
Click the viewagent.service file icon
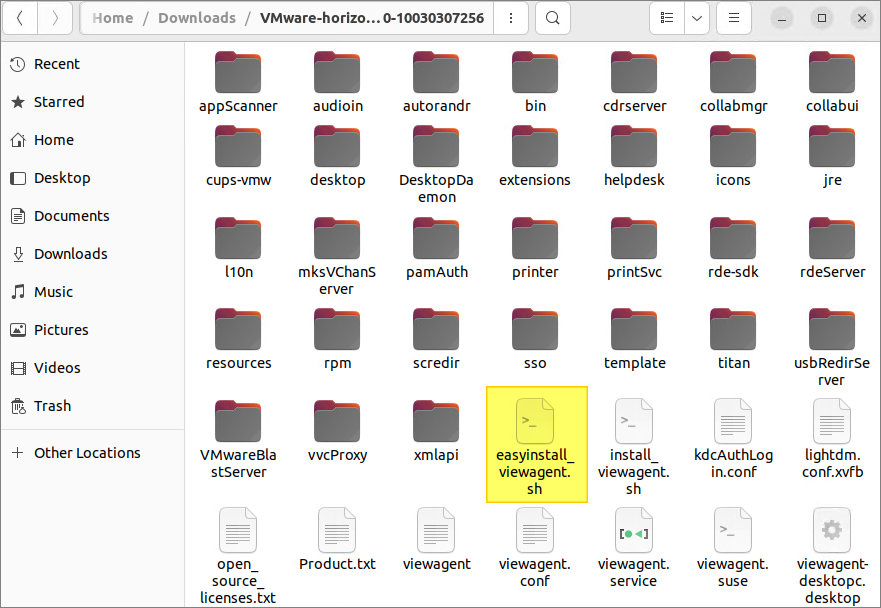coord(633,530)
